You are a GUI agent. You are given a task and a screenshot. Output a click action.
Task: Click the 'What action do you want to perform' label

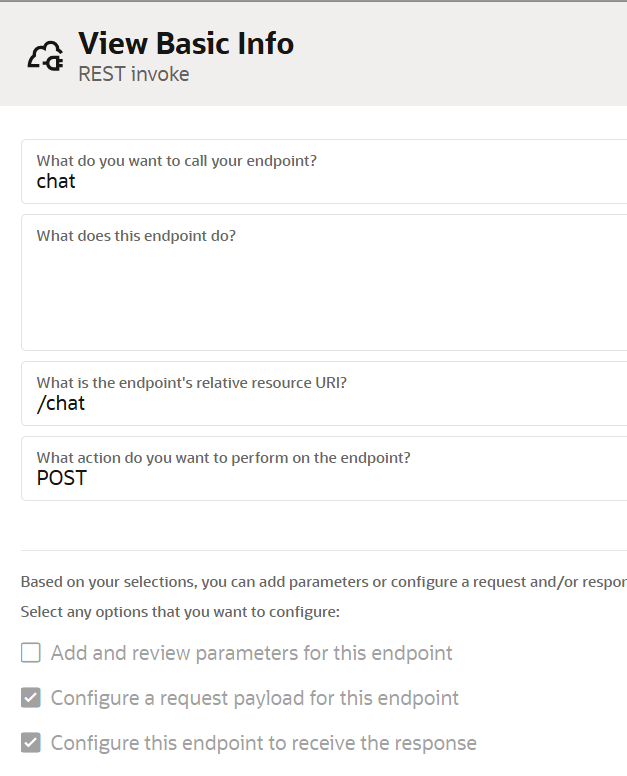223,457
